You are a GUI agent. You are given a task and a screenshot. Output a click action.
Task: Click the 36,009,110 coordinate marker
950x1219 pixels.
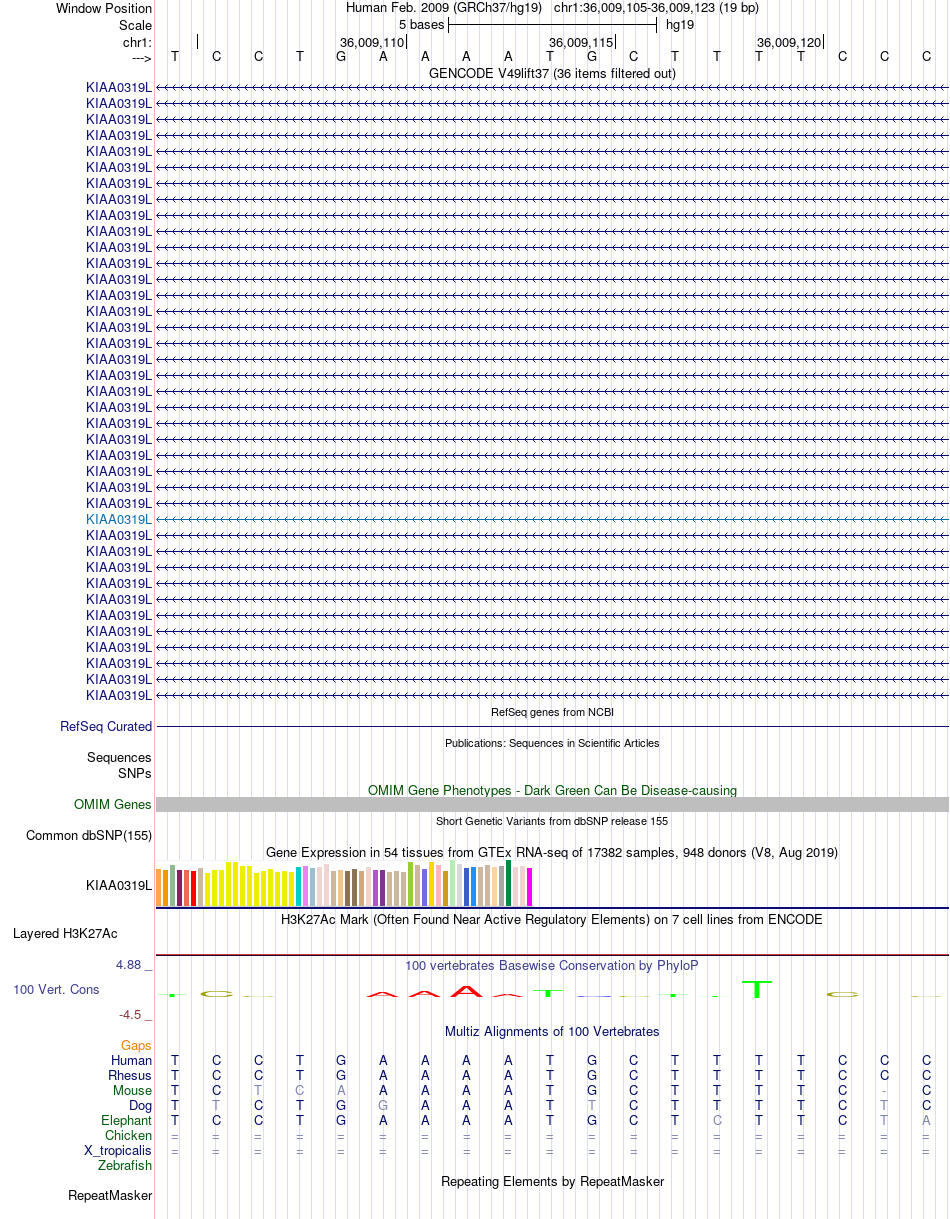click(x=372, y=42)
